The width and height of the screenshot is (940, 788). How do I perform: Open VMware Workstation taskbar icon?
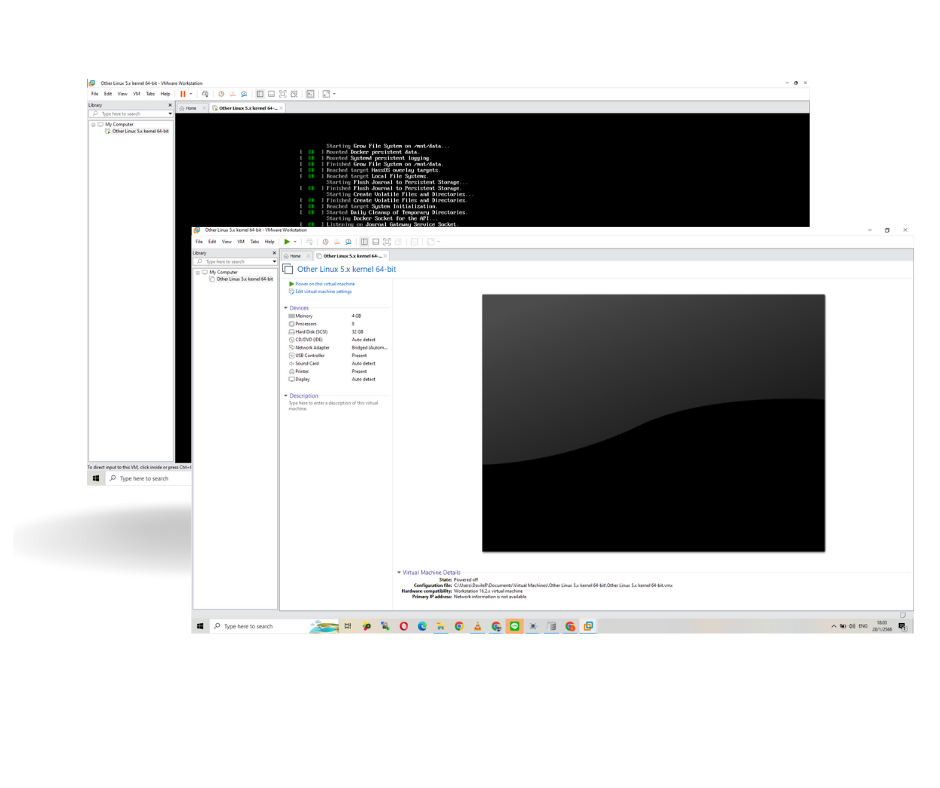(x=589, y=627)
